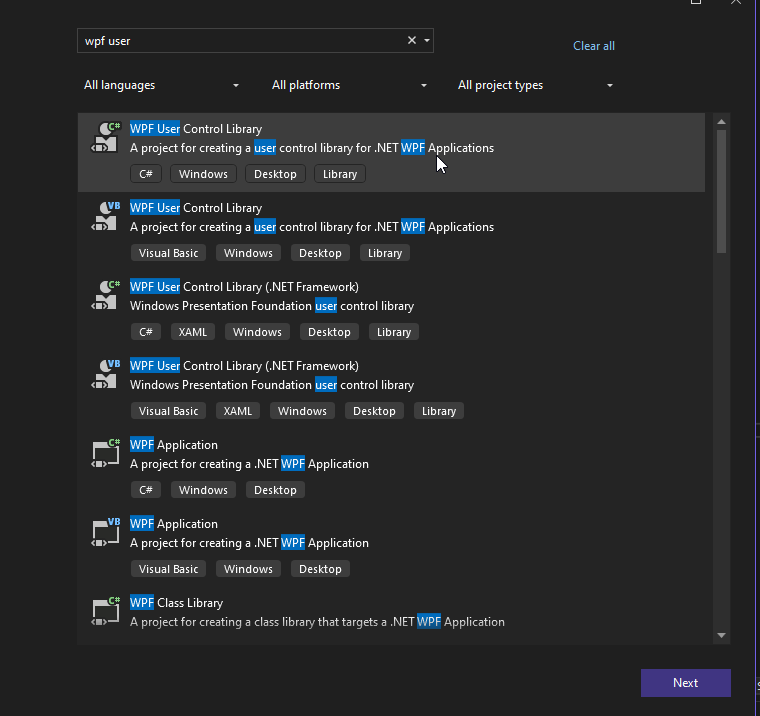Click the WPF Class Library template icon
Viewport: 760px width, 716px height.
pyautogui.click(x=106, y=612)
